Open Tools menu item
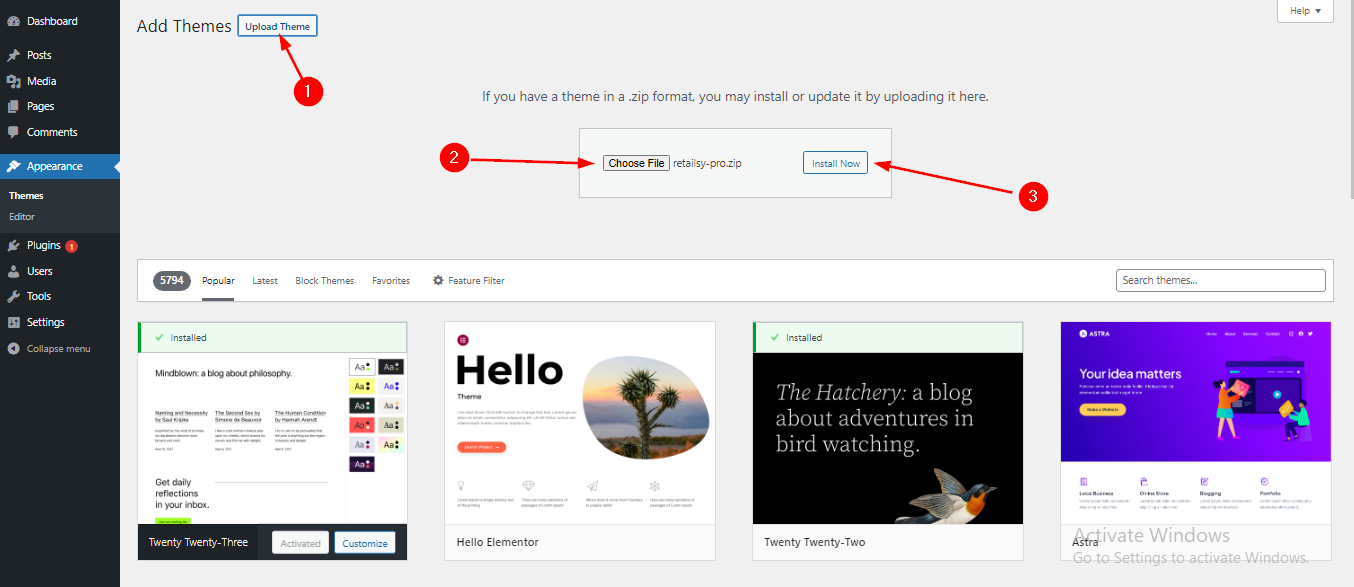 60,296
